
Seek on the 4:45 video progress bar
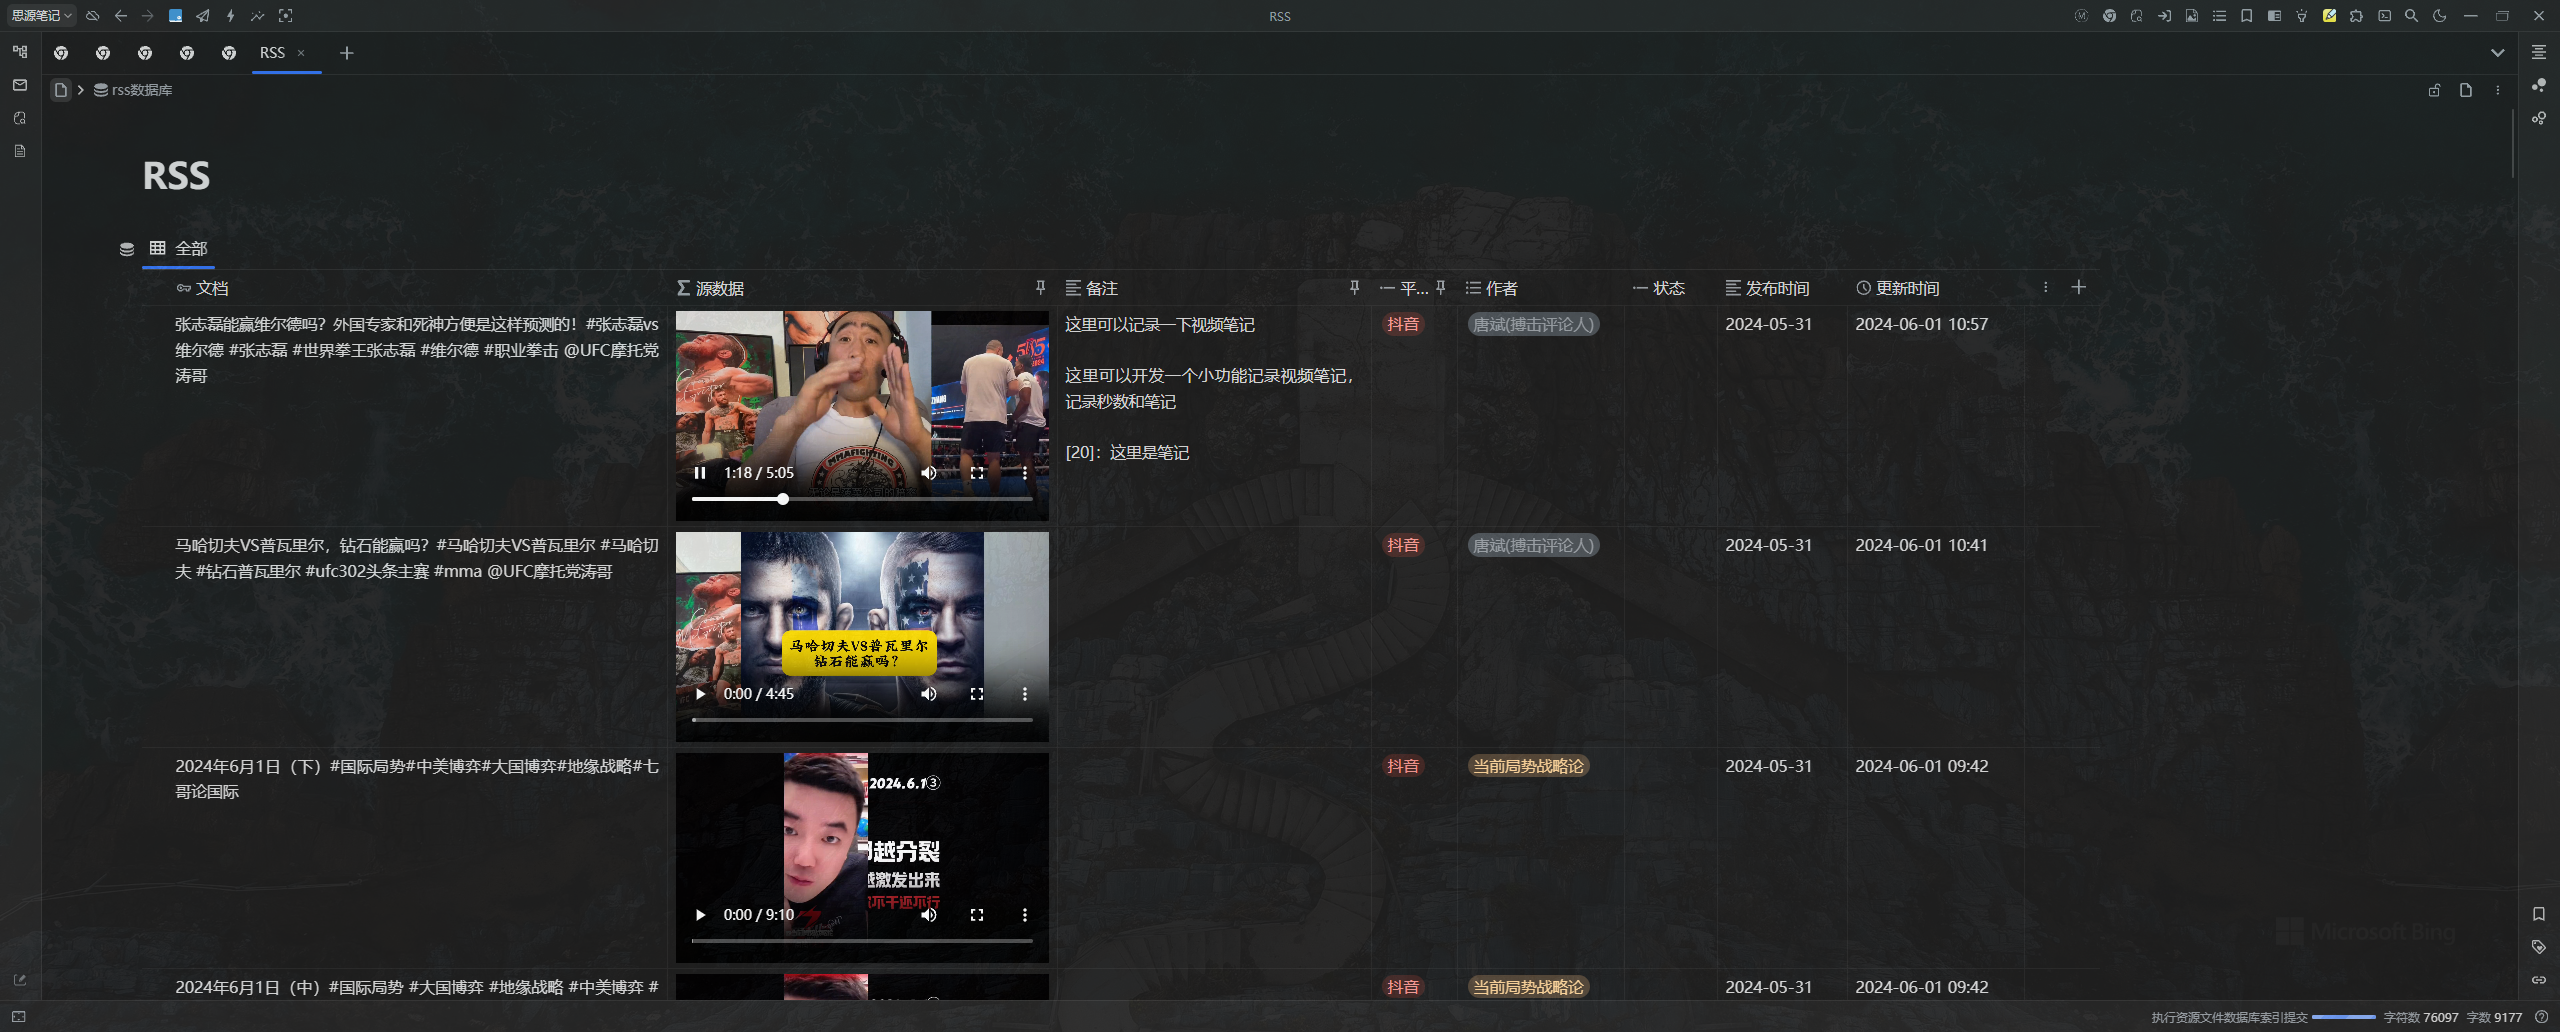pos(862,719)
